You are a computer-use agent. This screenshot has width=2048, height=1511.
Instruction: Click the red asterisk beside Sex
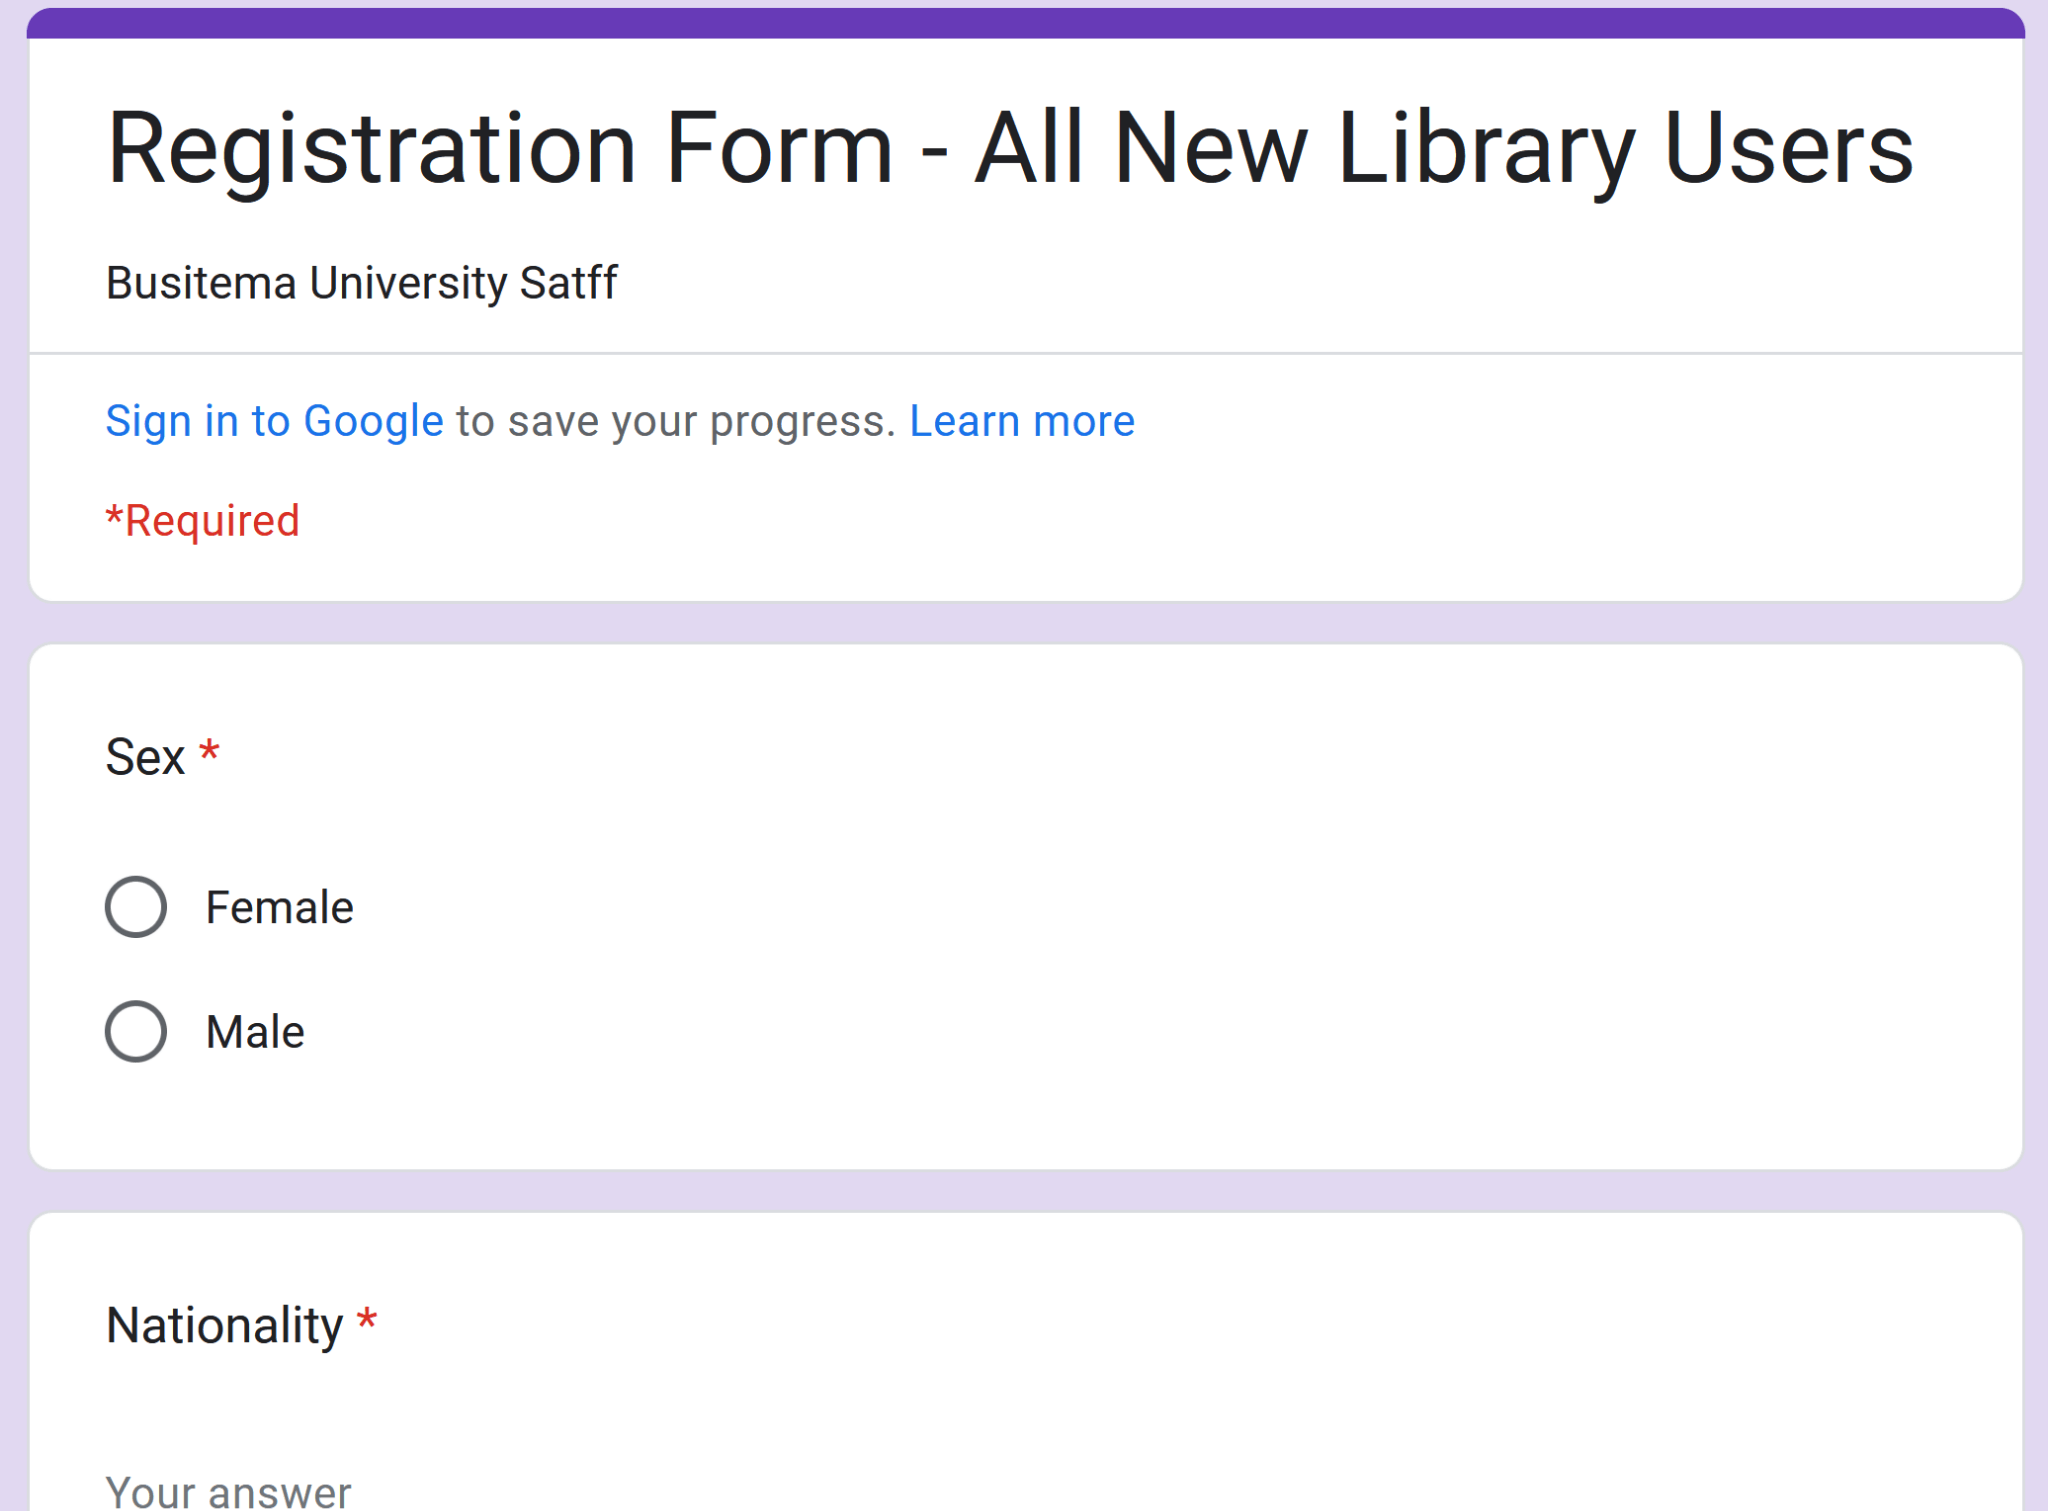click(209, 752)
